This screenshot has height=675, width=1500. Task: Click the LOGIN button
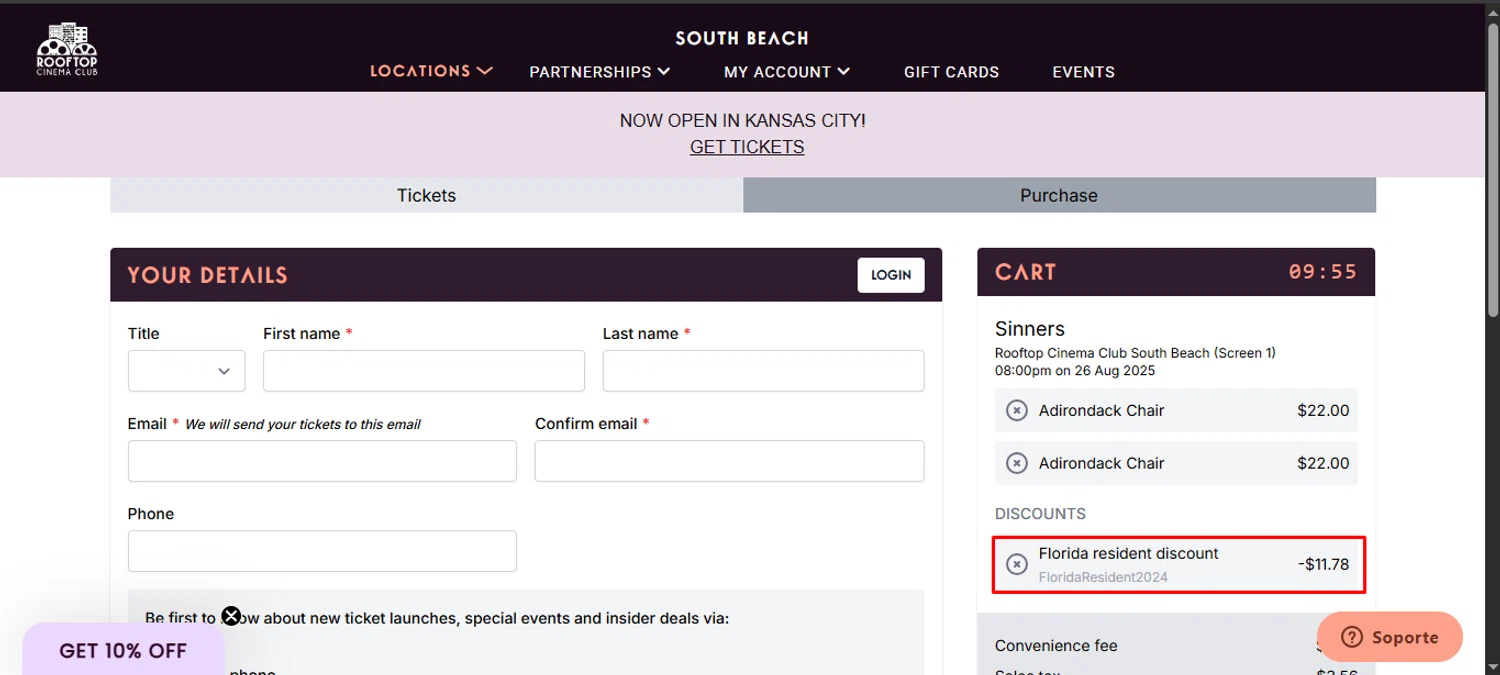pos(891,275)
